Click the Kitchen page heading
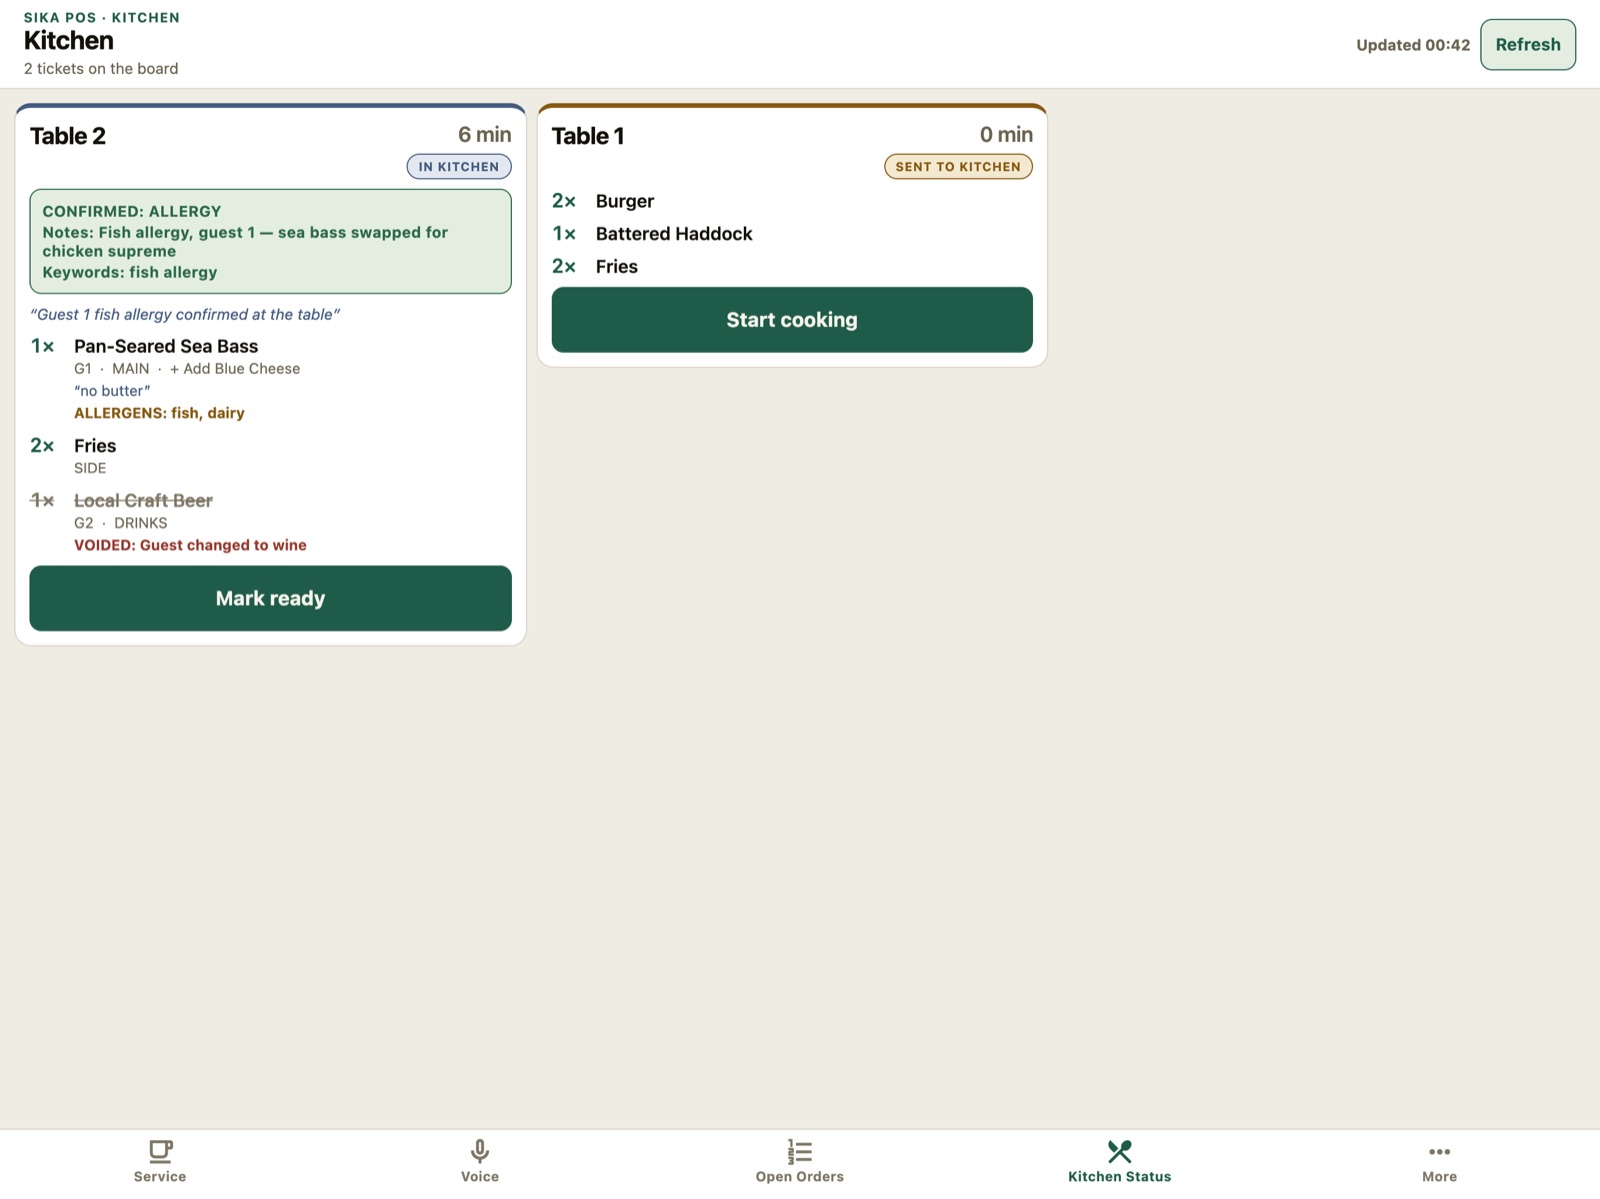Viewport: 1600px width, 1199px height. (x=69, y=41)
